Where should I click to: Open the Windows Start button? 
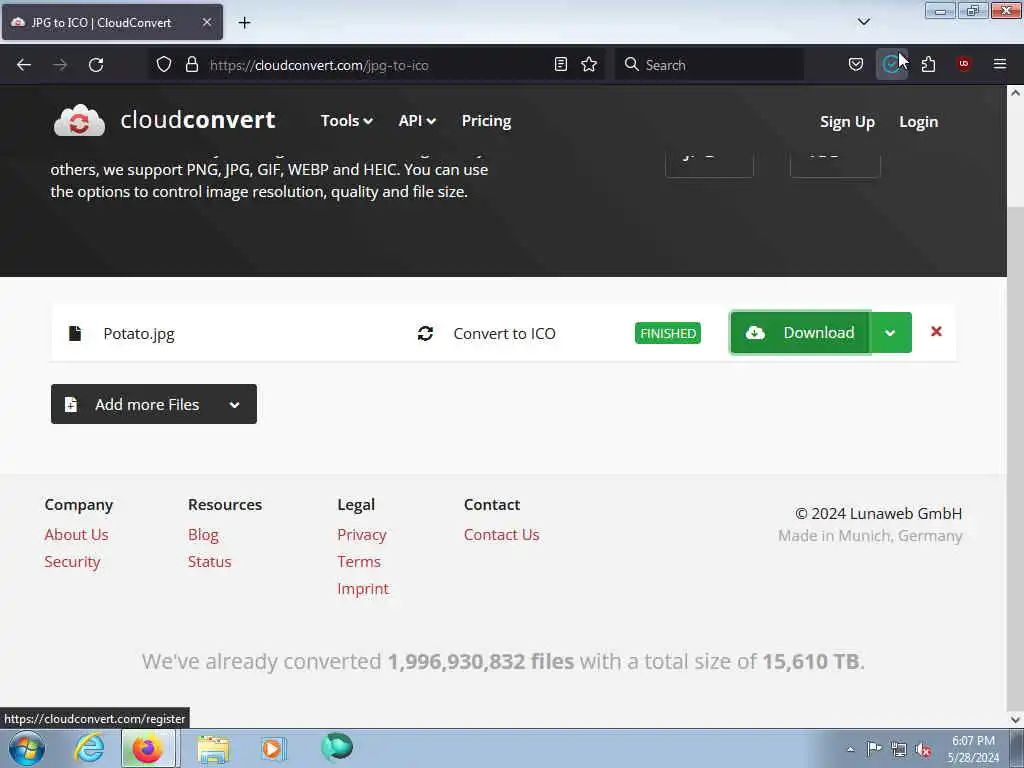27,748
